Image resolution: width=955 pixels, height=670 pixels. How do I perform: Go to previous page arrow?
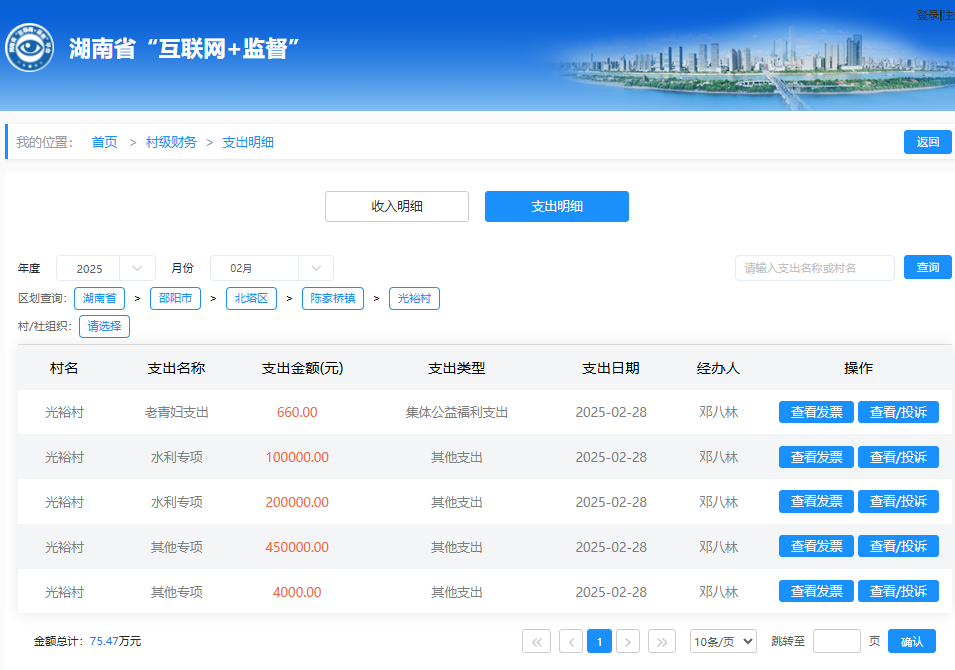pos(571,641)
